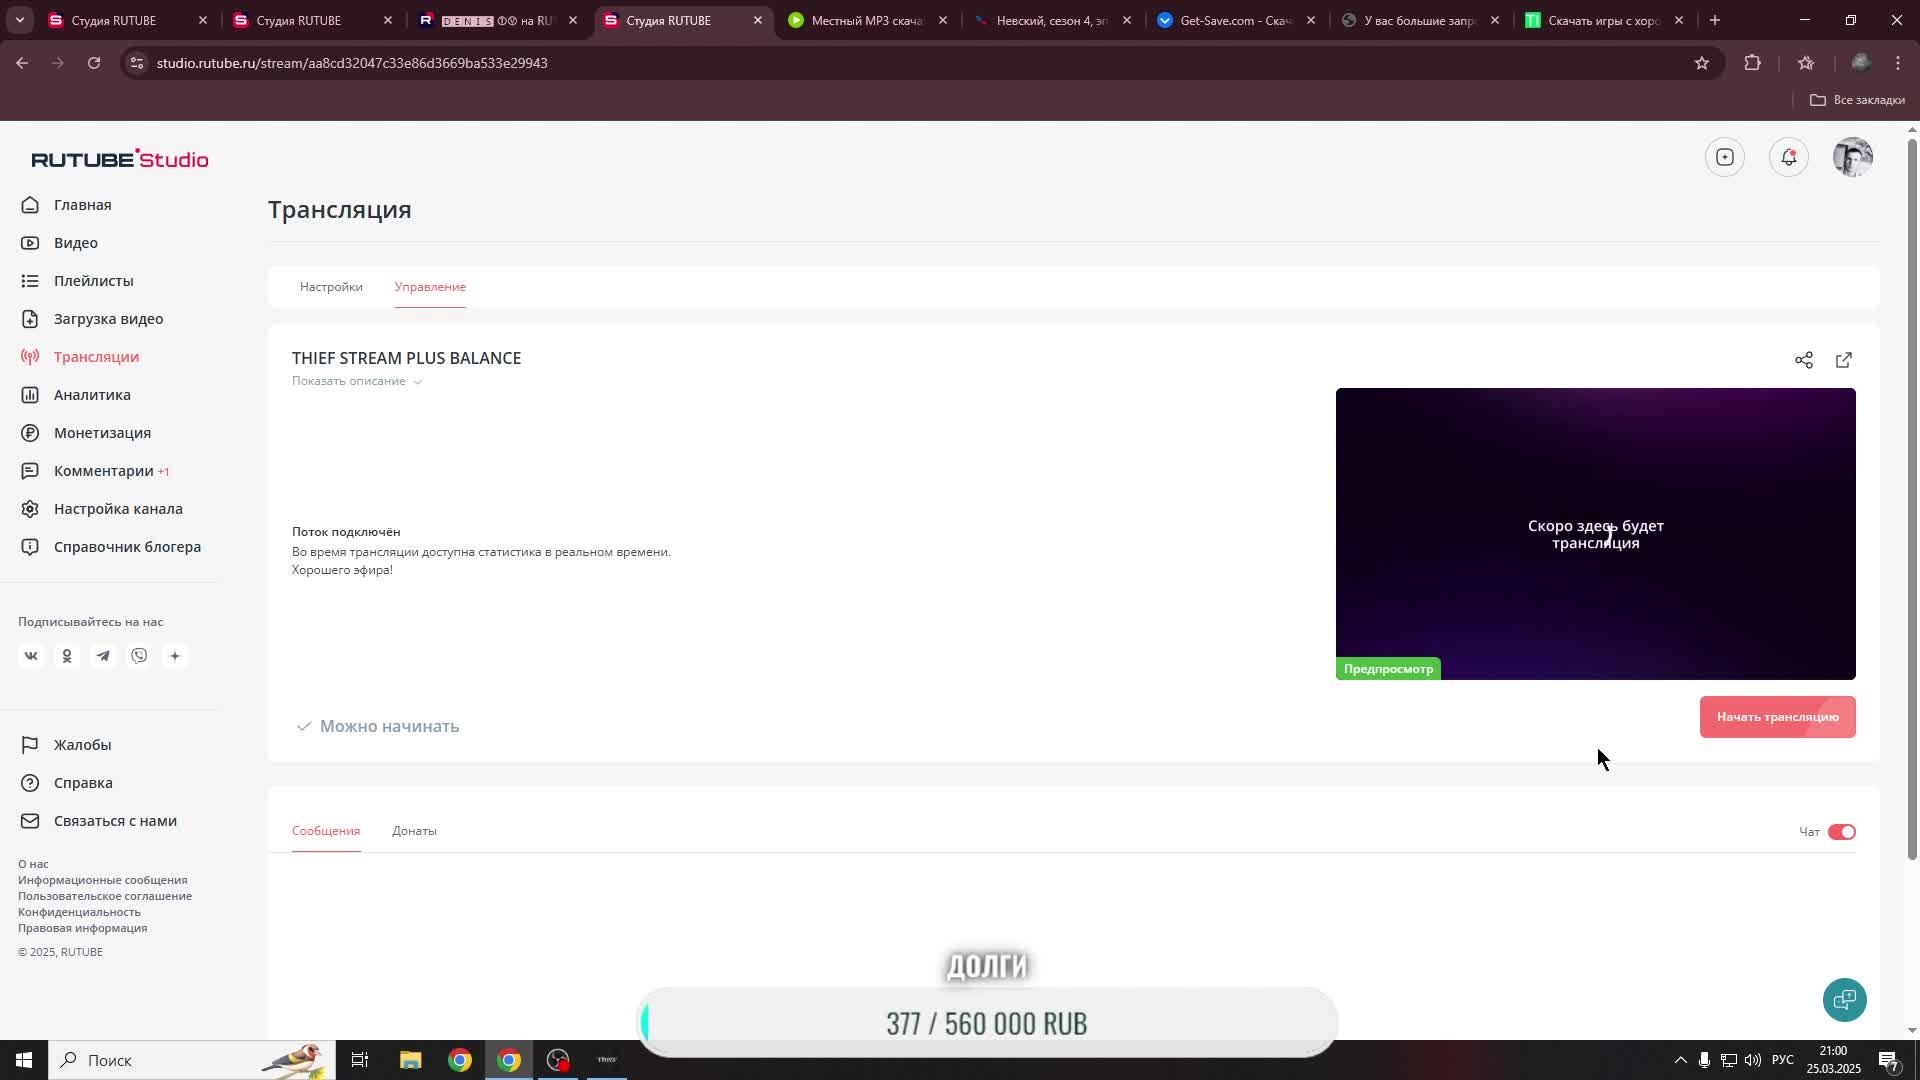Viewport: 1920px width, 1080px height.
Task: Open Аналитика in the sidebar
Action: (x=92, y=395)
